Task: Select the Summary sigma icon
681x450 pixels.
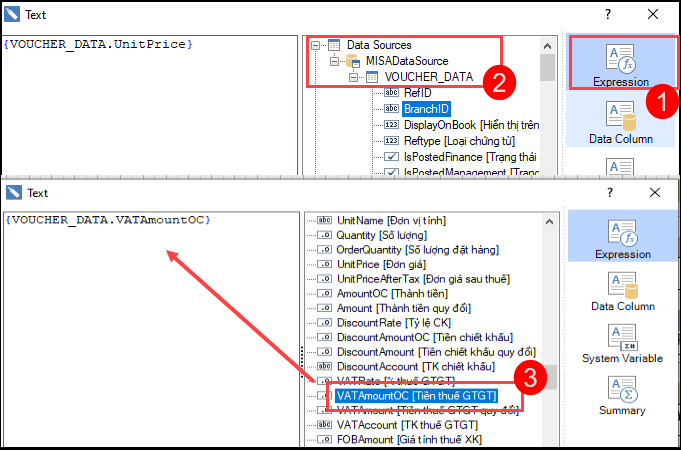Action: pos(620,394)
